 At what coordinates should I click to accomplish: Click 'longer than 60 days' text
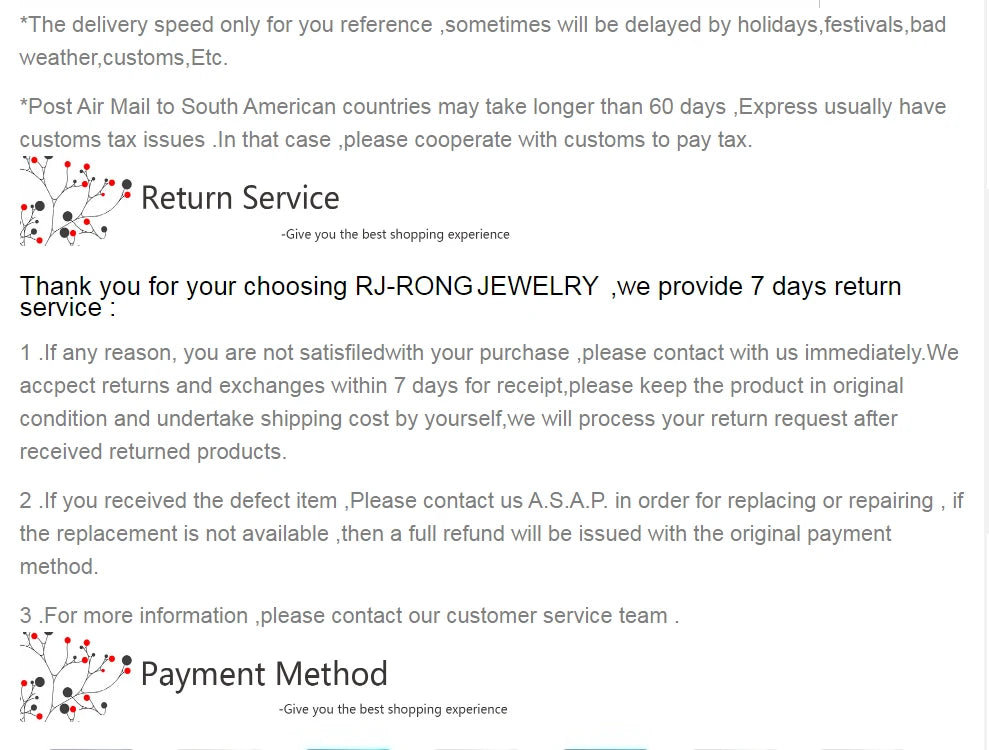631,107
